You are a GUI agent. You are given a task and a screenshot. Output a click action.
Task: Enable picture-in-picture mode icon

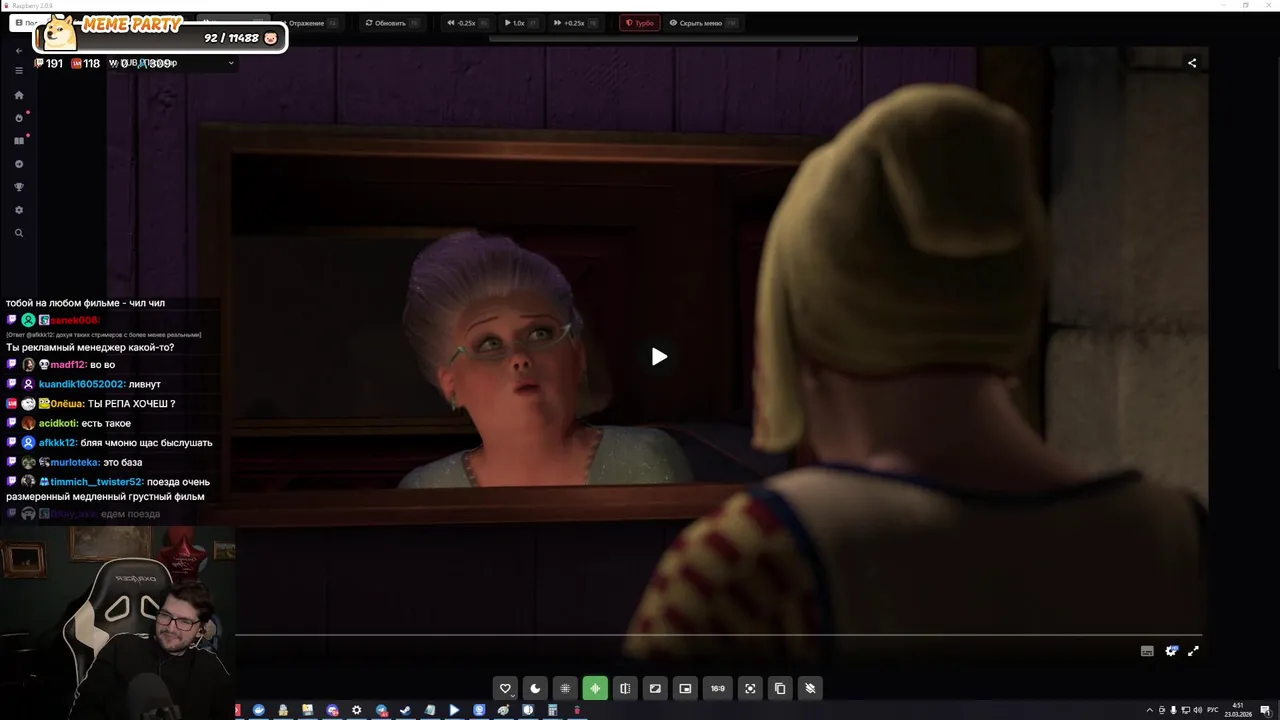(x=685, y=688)
